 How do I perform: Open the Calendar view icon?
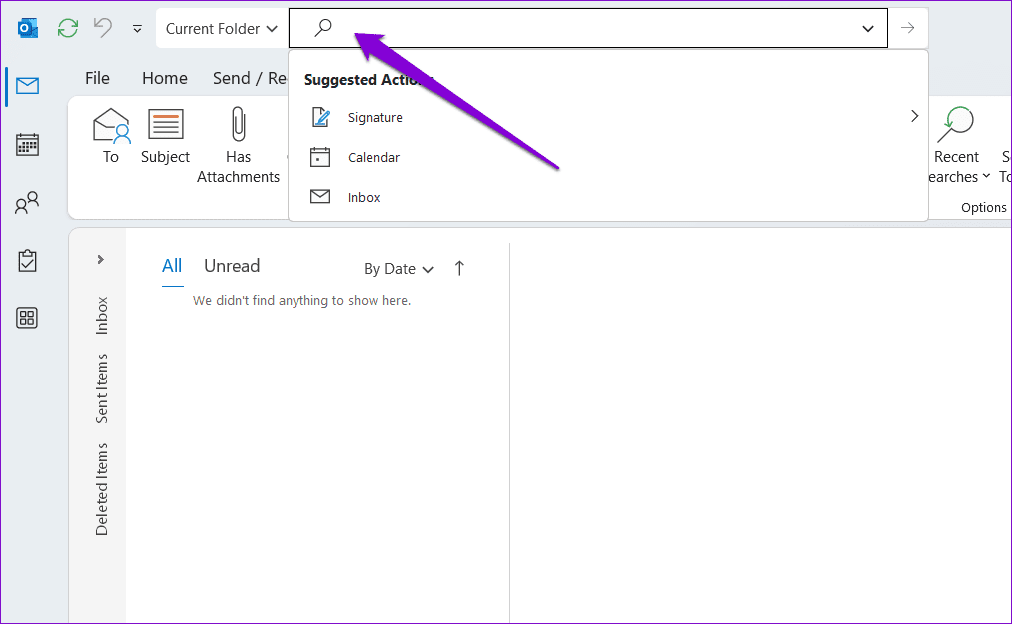coord(27,144)
